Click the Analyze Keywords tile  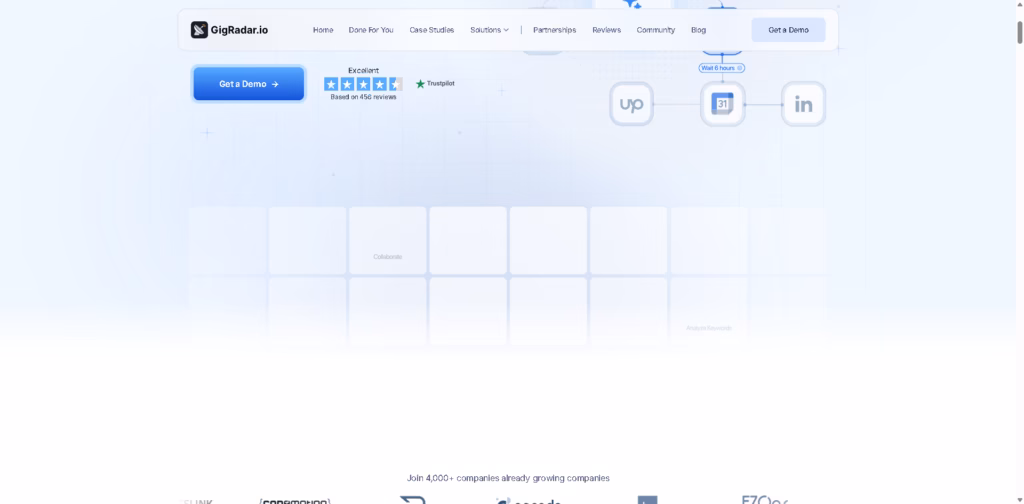709,312
